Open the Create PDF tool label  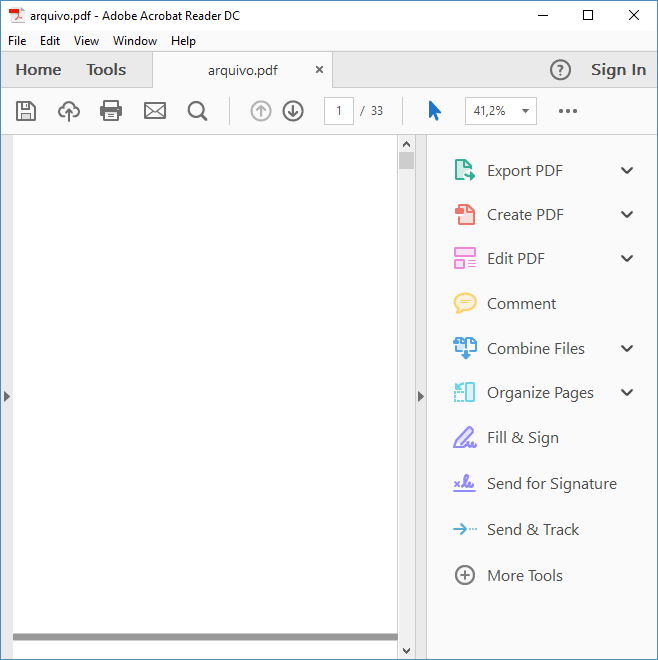point(525,215)
